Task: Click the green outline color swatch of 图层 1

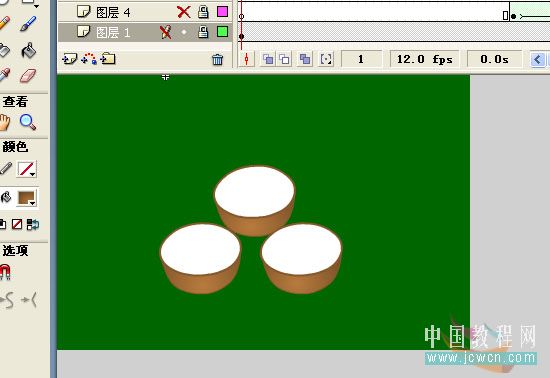Action: point(222,32)
